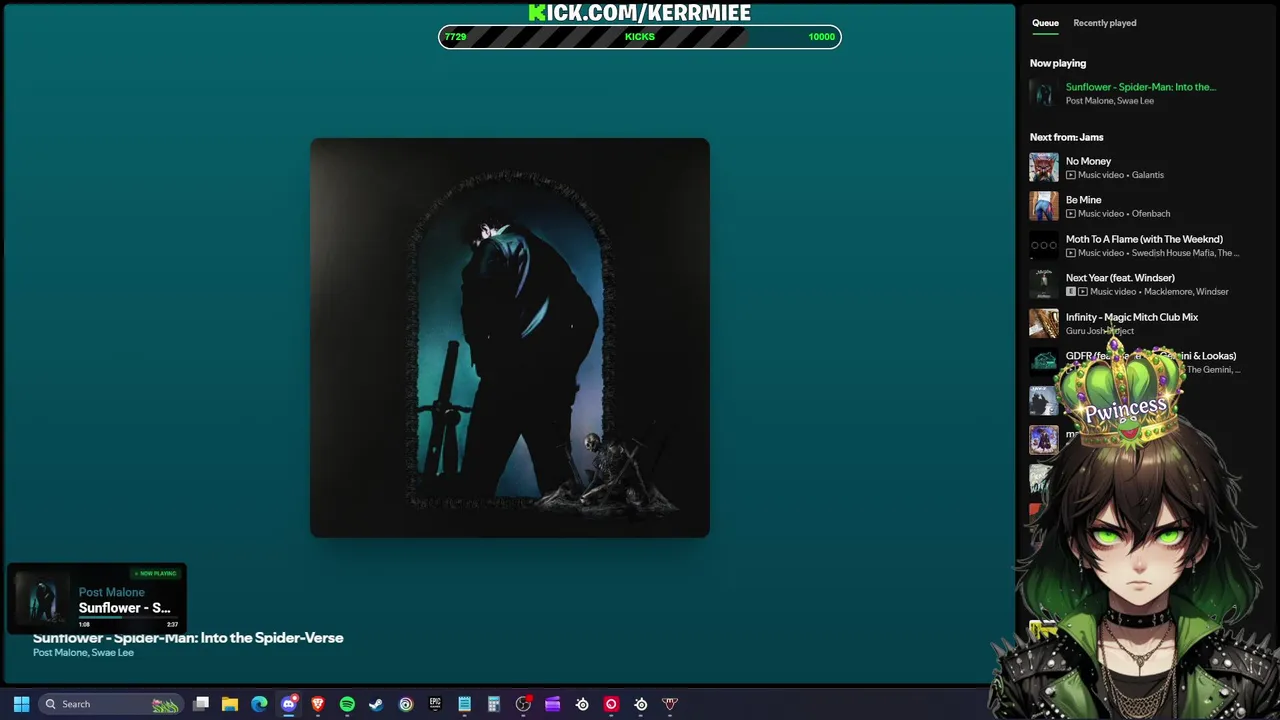Open Epic Games Launcher from the taskbar
The image size is (1280, 720).
click(435, 704)
